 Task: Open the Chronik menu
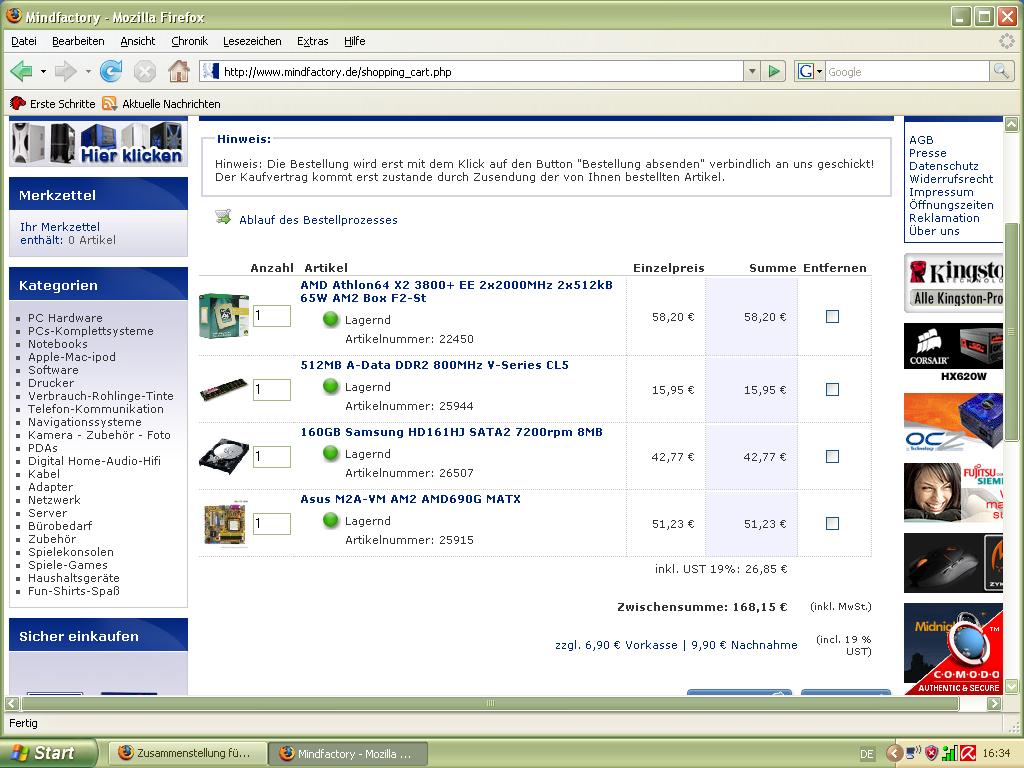(x=189, y=40)
